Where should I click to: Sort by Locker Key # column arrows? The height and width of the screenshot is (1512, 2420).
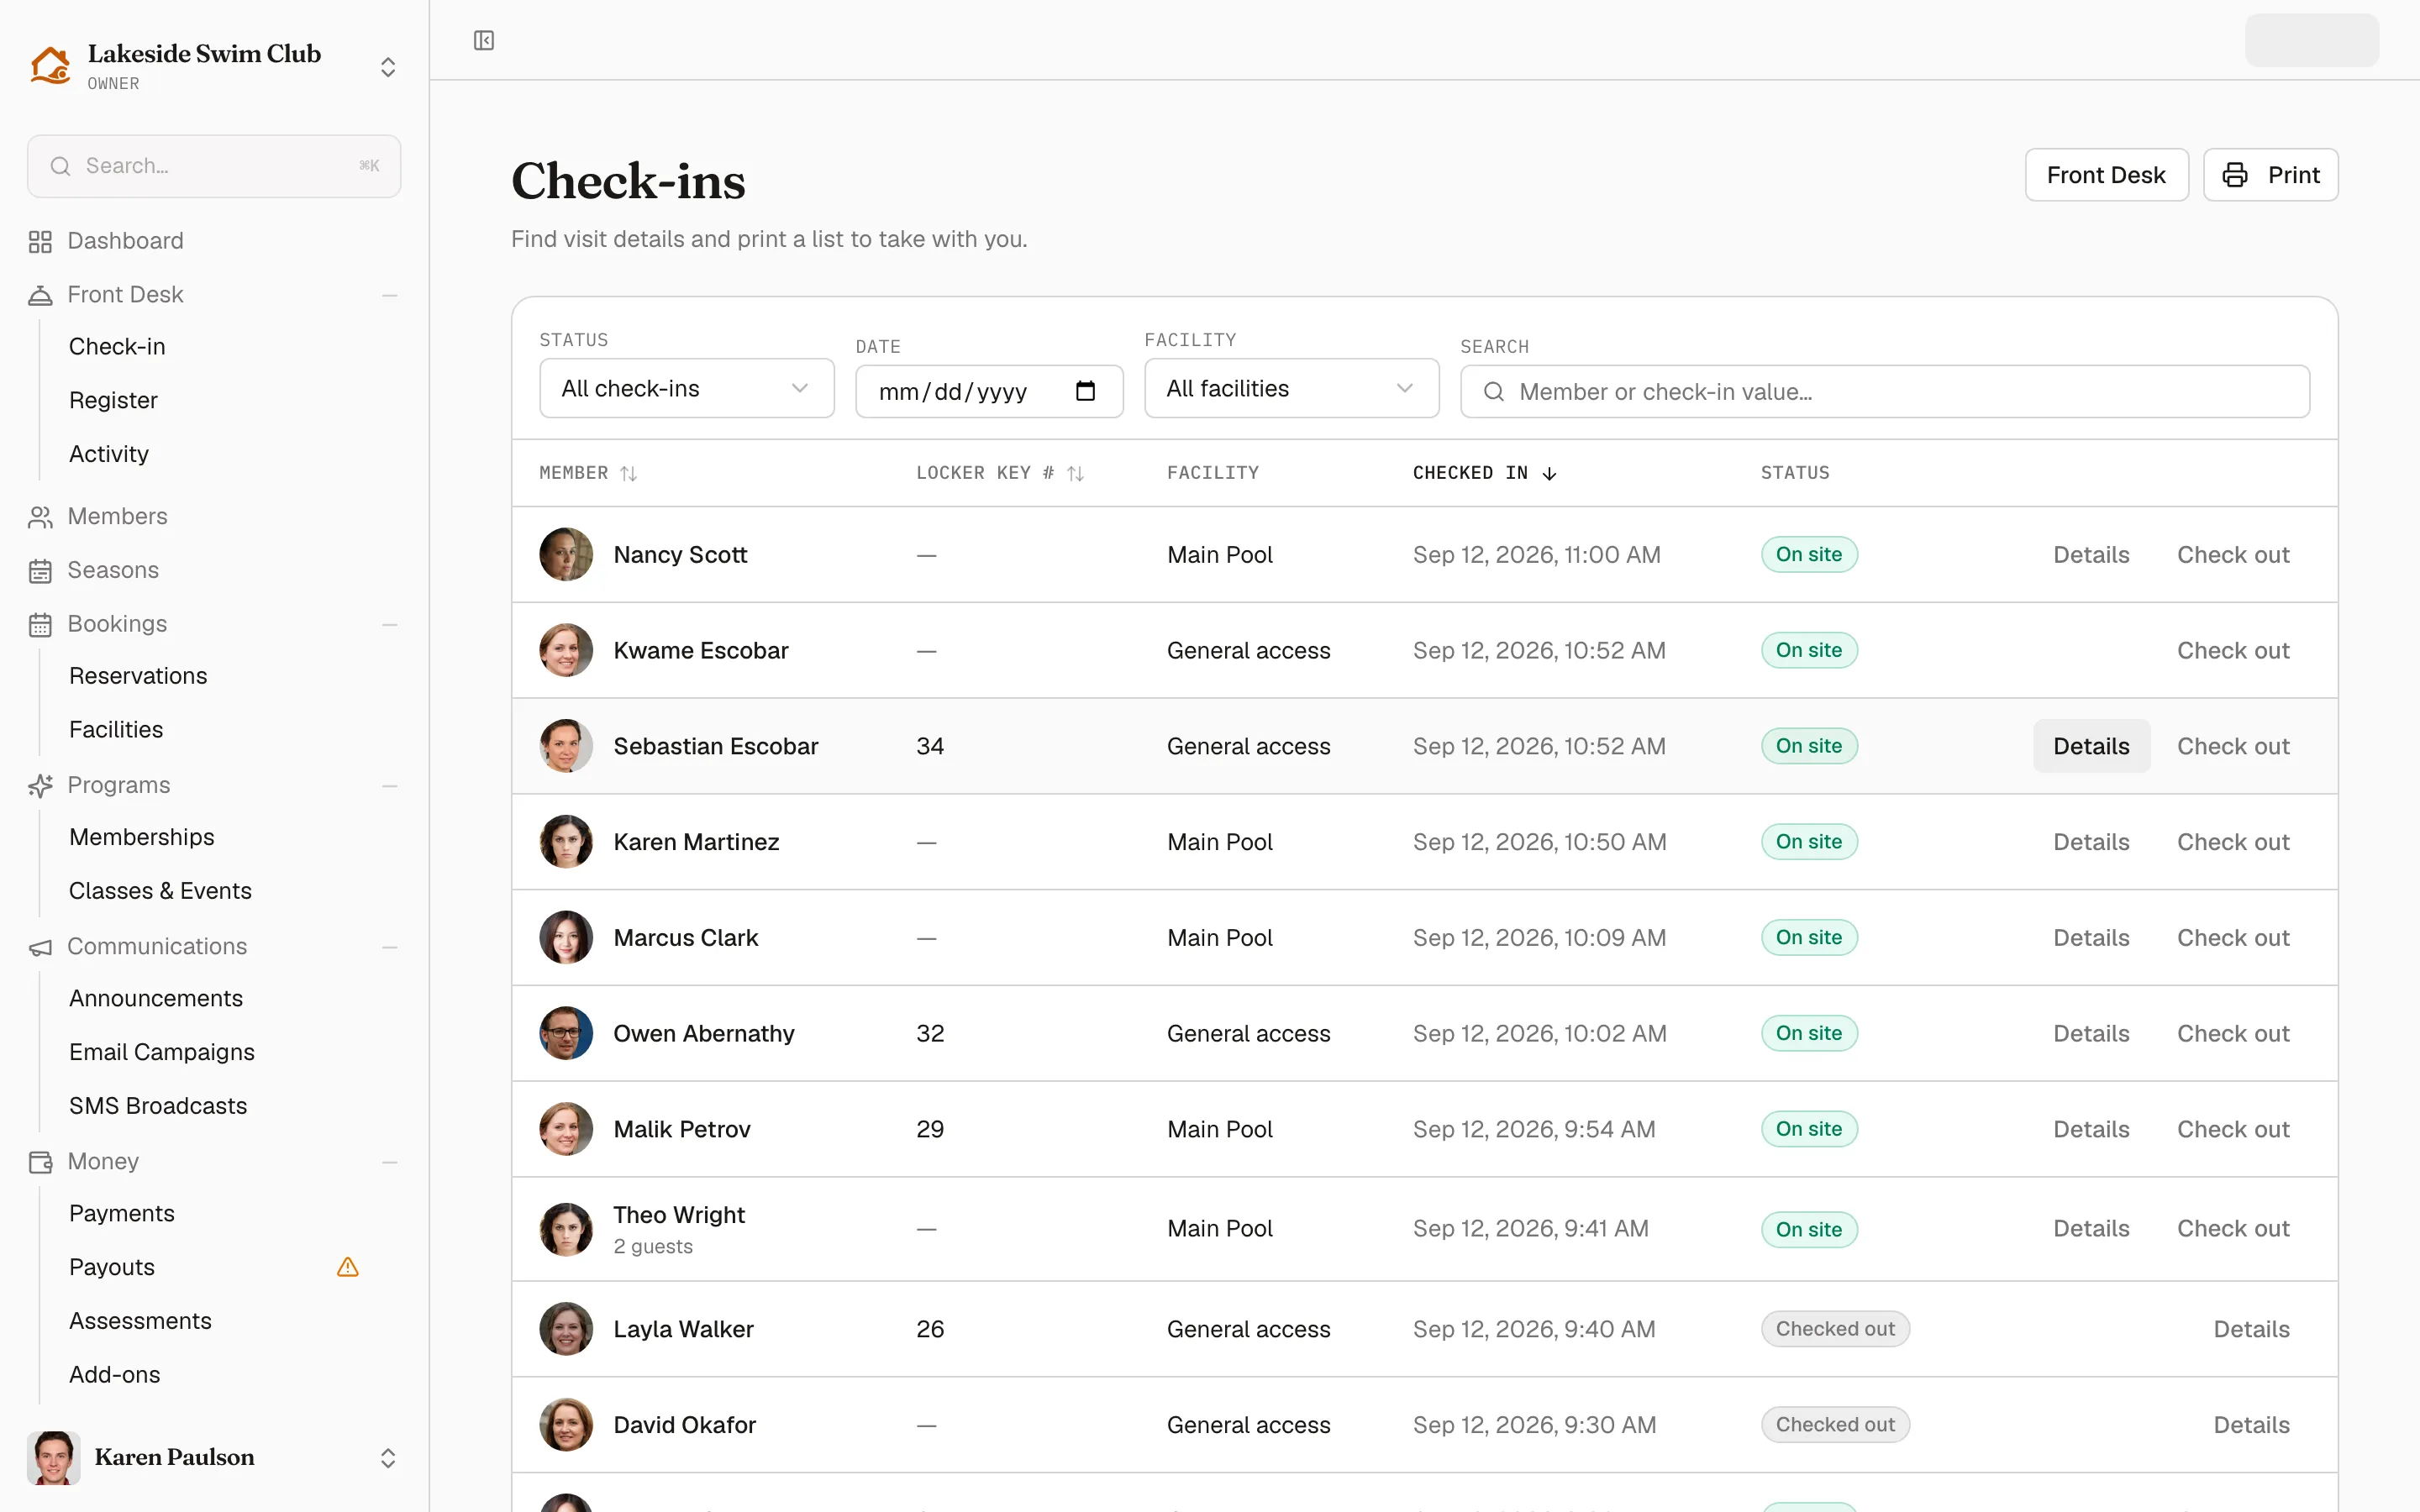pyautogui.click(x=1075, y=473)
